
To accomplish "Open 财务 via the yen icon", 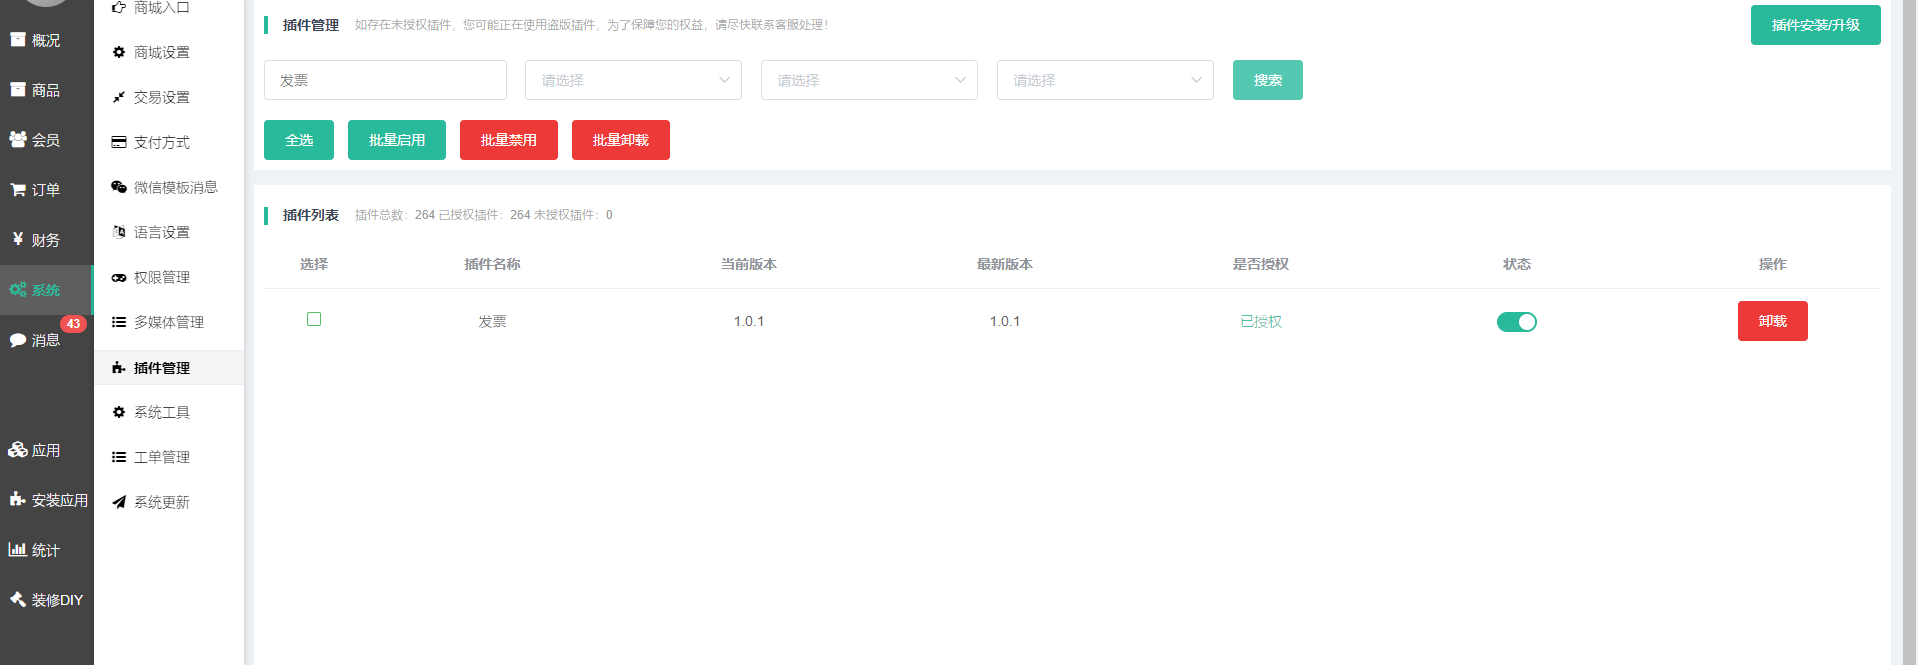I will coord(18,240).
